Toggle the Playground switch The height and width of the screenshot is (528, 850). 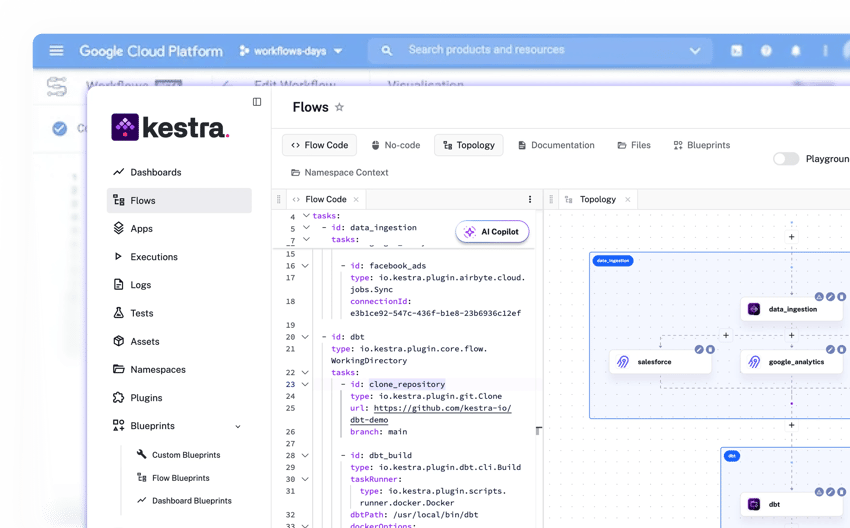coord(786,159)
